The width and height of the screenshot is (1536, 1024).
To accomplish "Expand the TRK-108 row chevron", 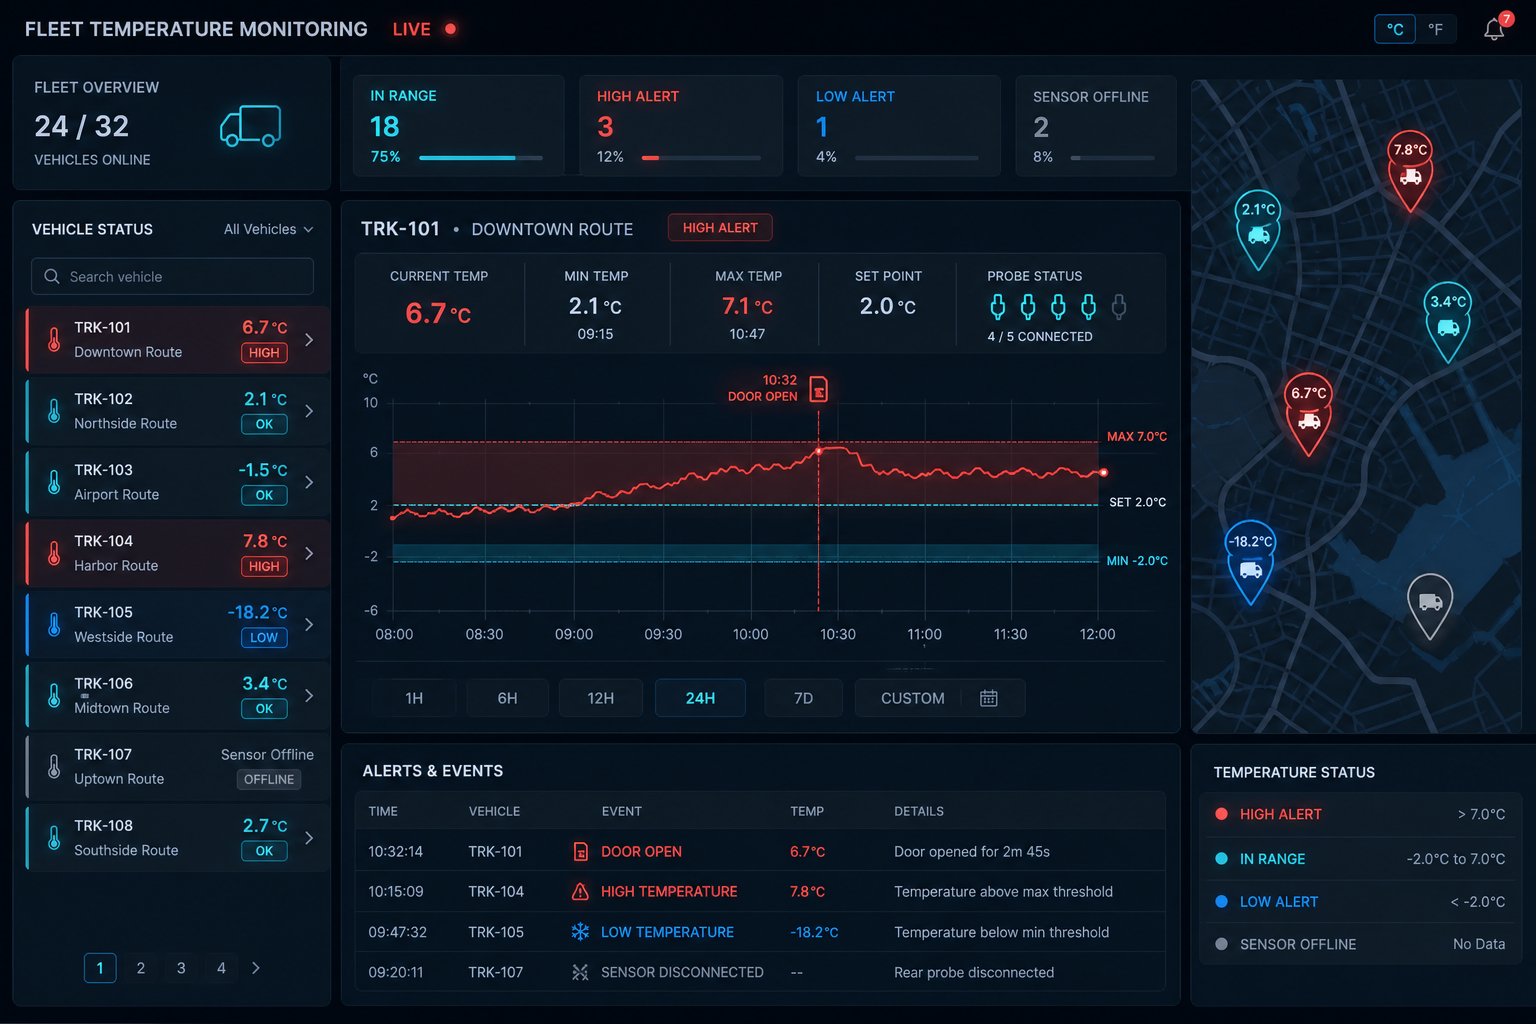I will (309, 838).
